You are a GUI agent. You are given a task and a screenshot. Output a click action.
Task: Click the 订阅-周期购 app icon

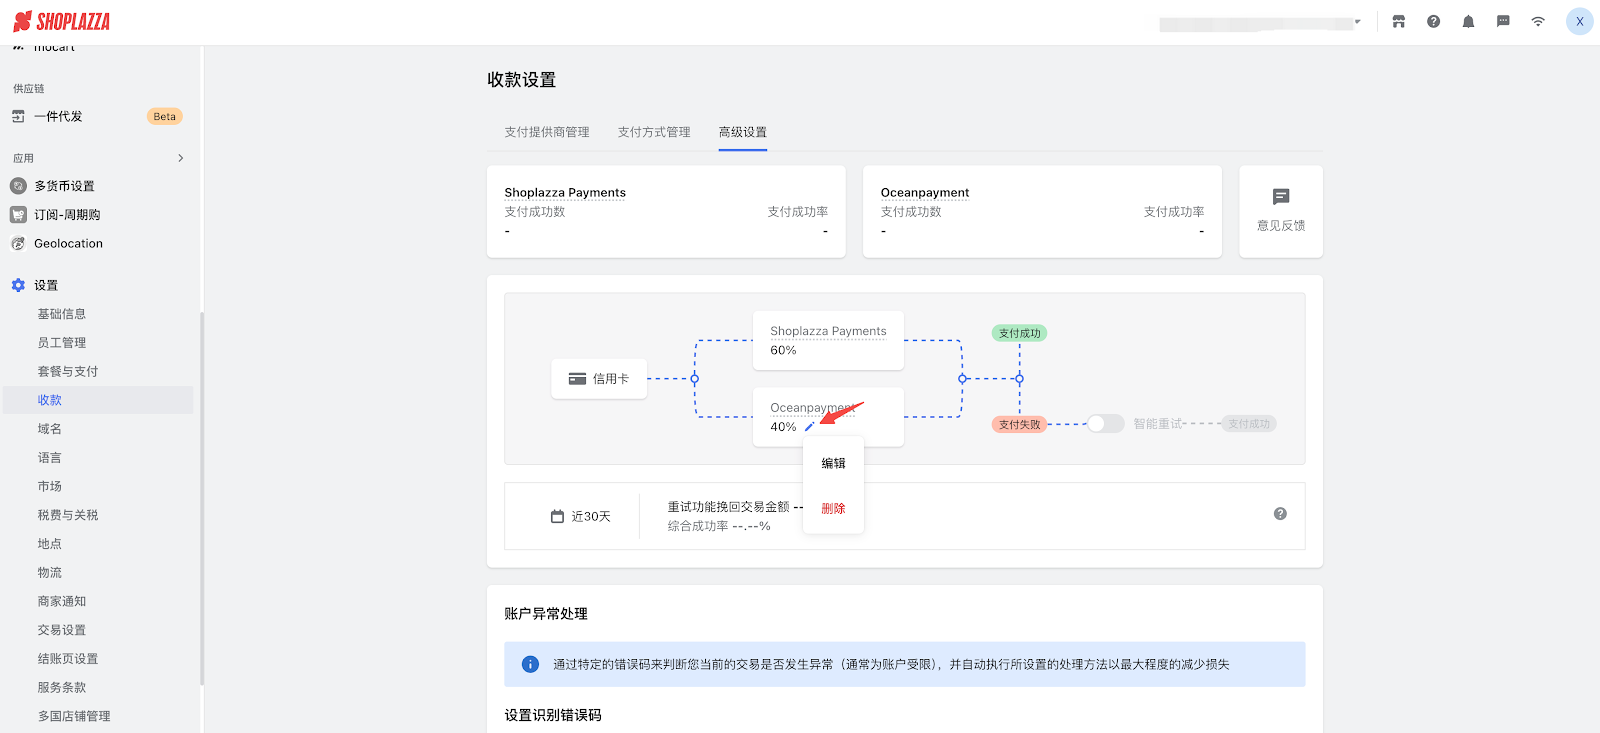point(18,215)
